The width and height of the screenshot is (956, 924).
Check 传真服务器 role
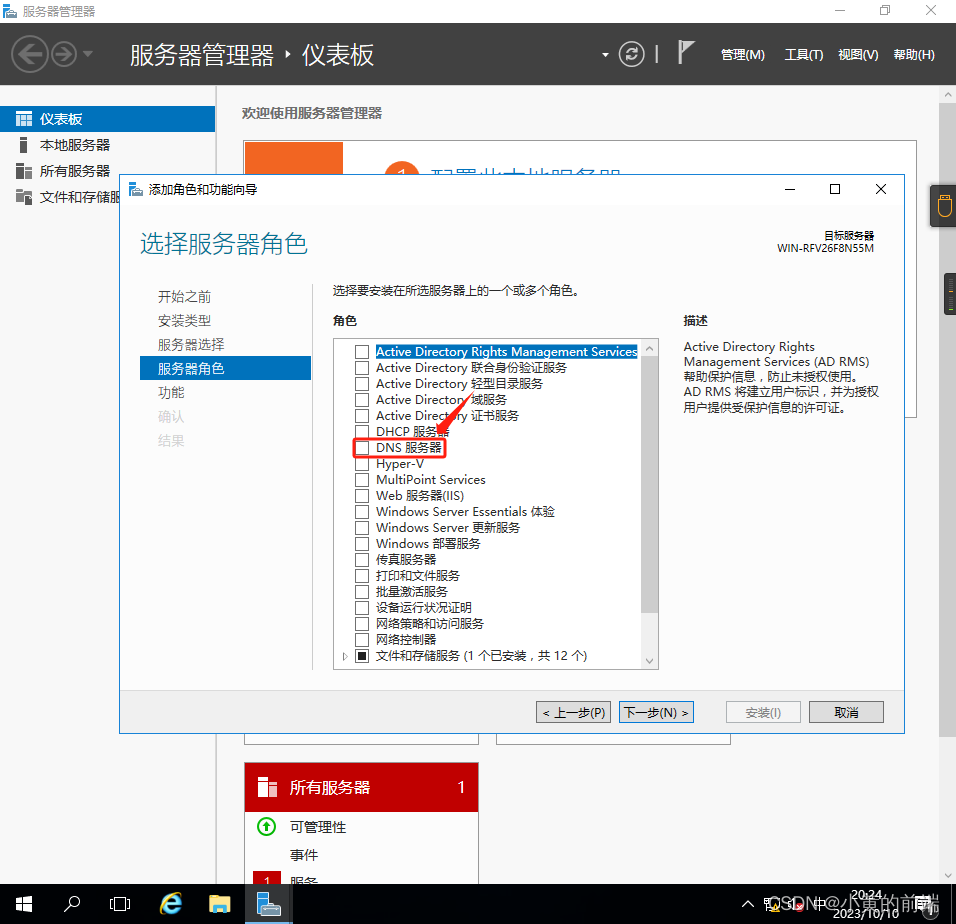point(362,560)
